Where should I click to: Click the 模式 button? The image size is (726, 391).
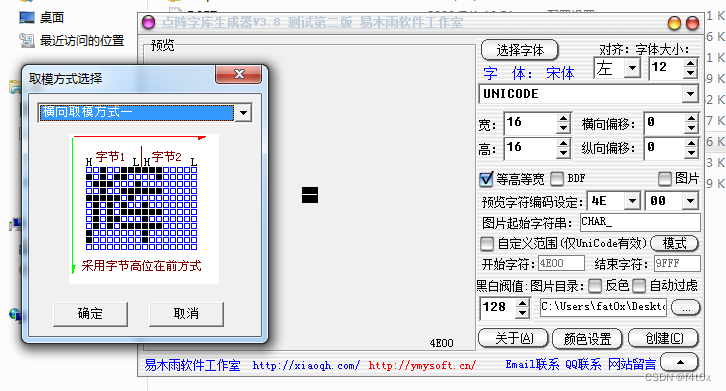(674, 244)
